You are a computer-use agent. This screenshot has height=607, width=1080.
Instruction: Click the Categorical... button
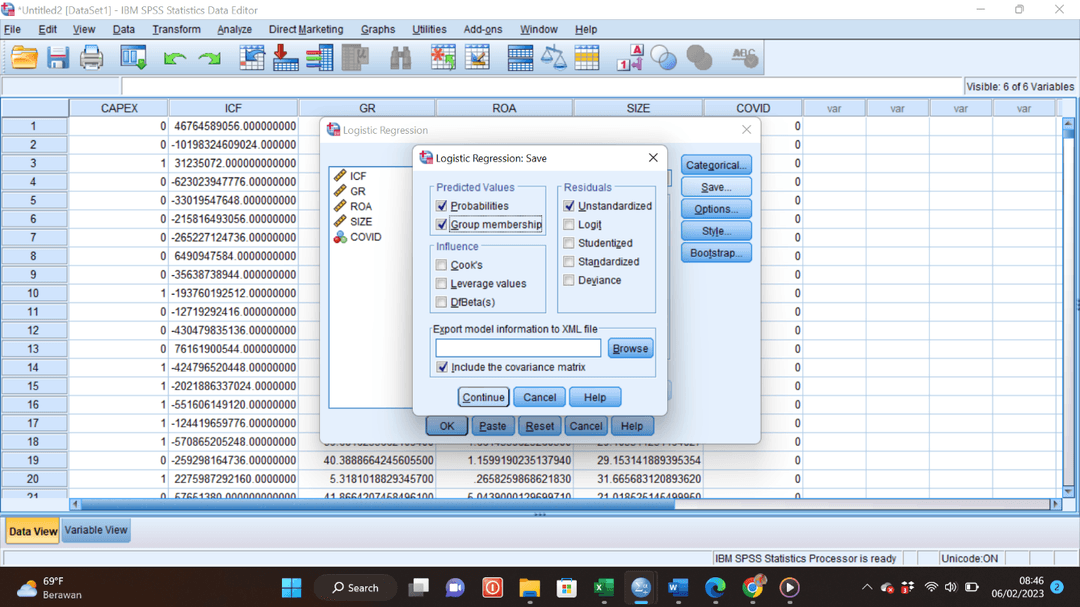(716, 165)
